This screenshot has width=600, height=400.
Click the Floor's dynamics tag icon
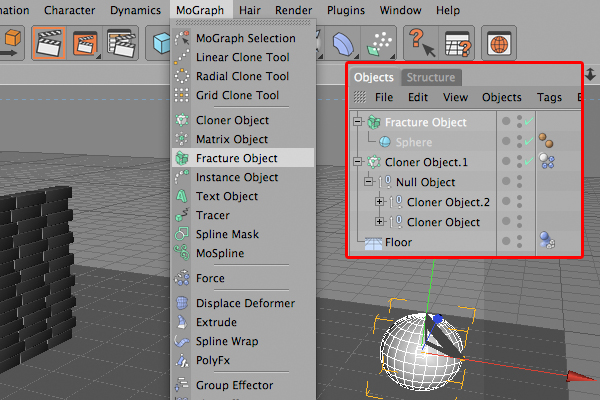pos(547,240)
